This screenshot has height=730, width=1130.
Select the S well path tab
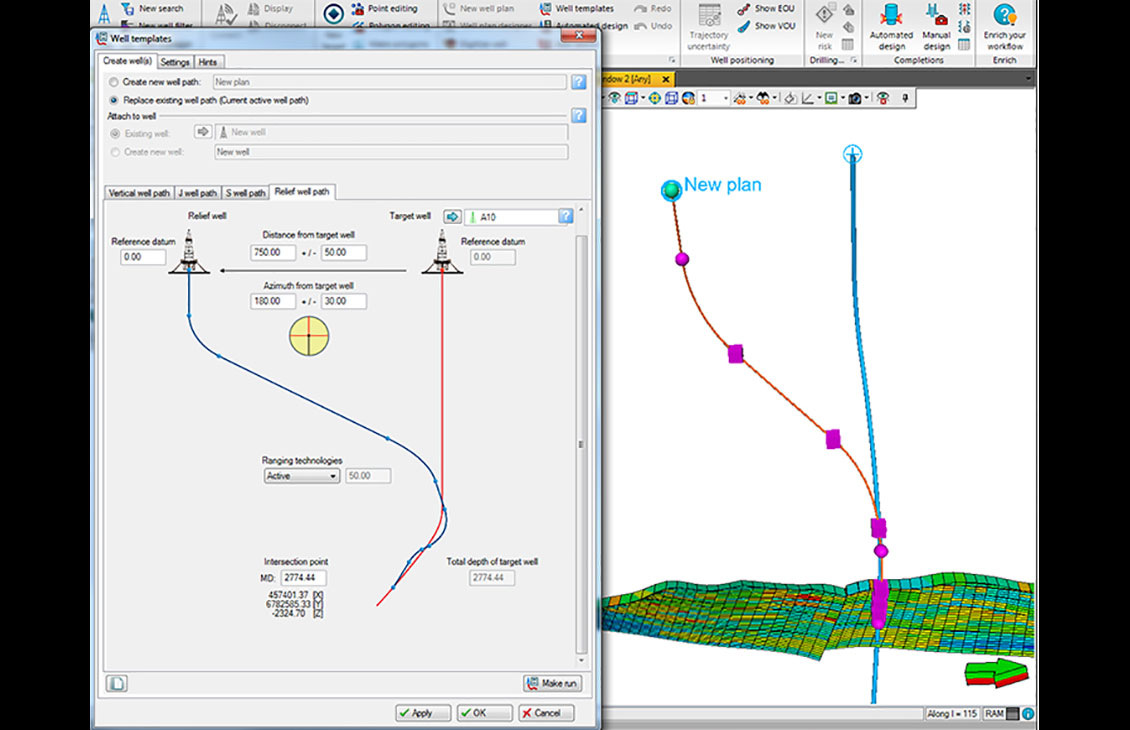245,193
